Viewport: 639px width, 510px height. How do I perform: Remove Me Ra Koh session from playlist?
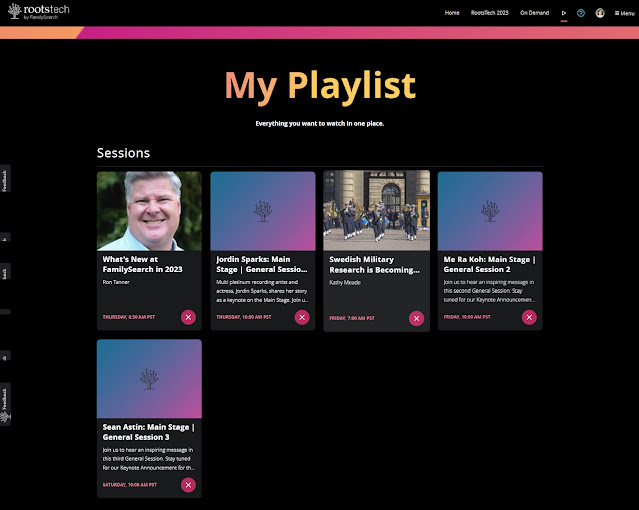click(x=529, y=317)
